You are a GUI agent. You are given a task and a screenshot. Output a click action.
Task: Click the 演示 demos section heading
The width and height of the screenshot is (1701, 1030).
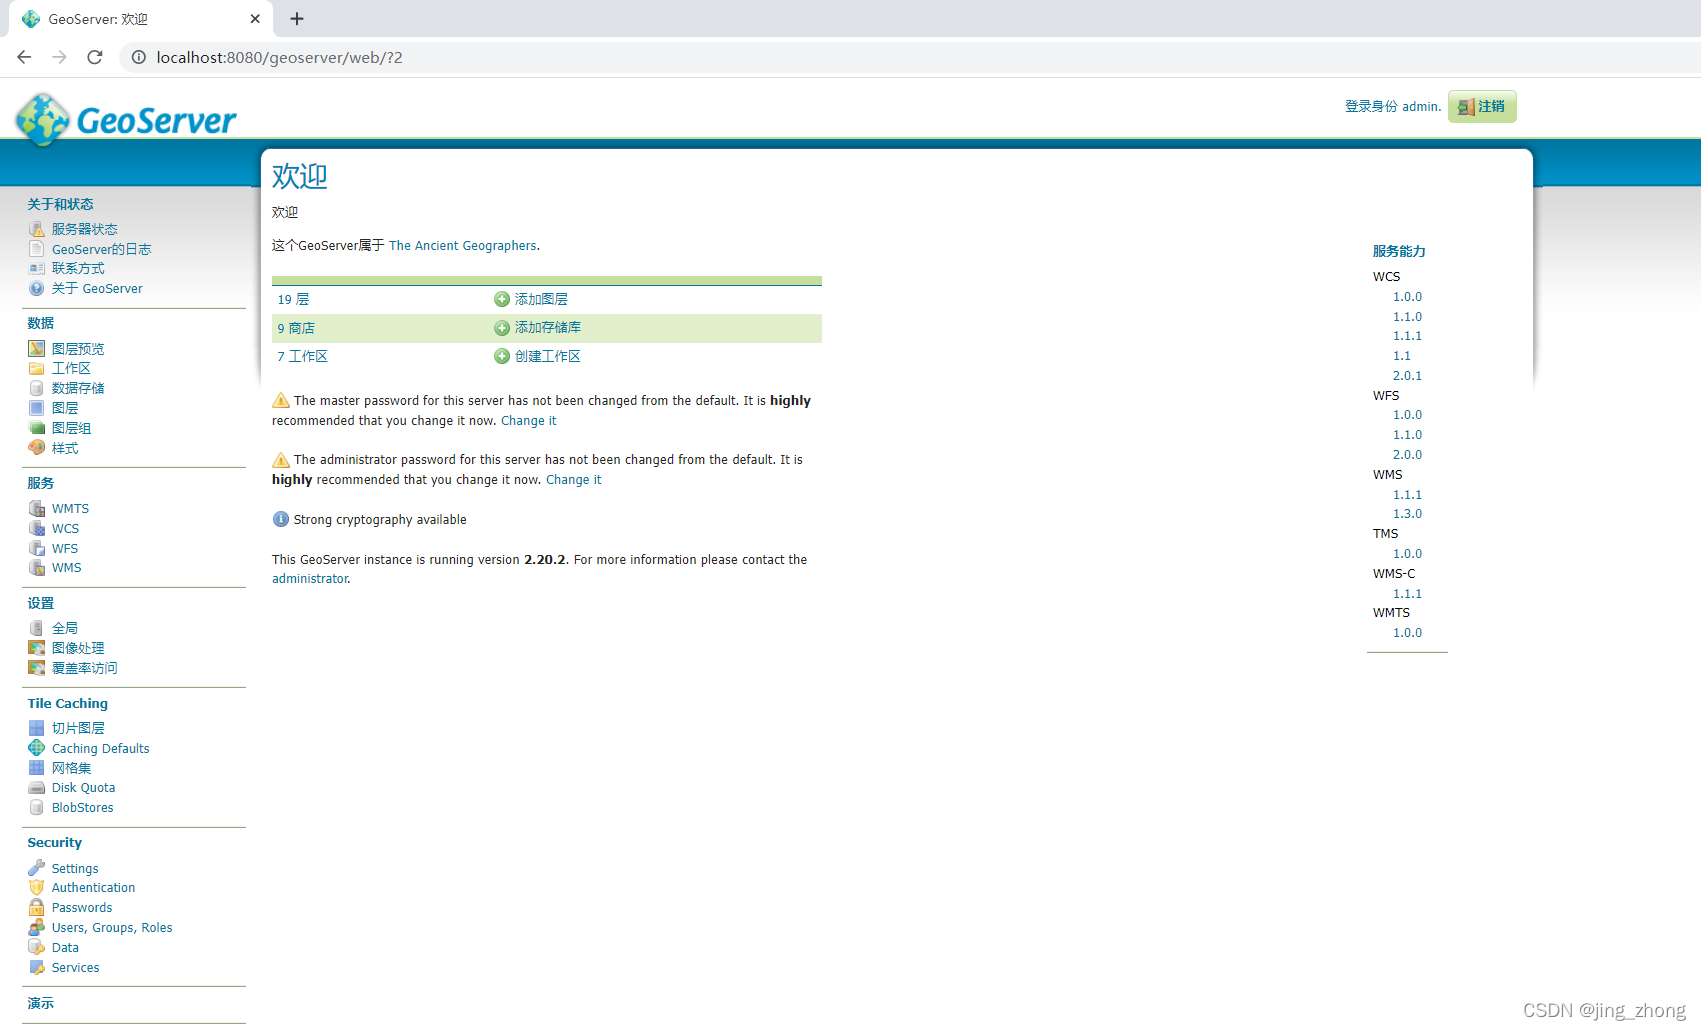point(41,1003)
